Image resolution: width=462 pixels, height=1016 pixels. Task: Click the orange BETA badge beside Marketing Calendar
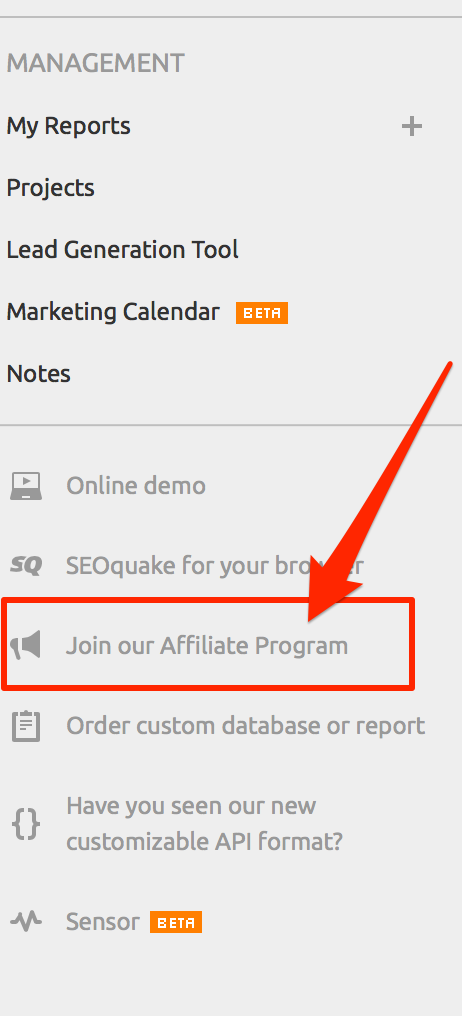262,313
